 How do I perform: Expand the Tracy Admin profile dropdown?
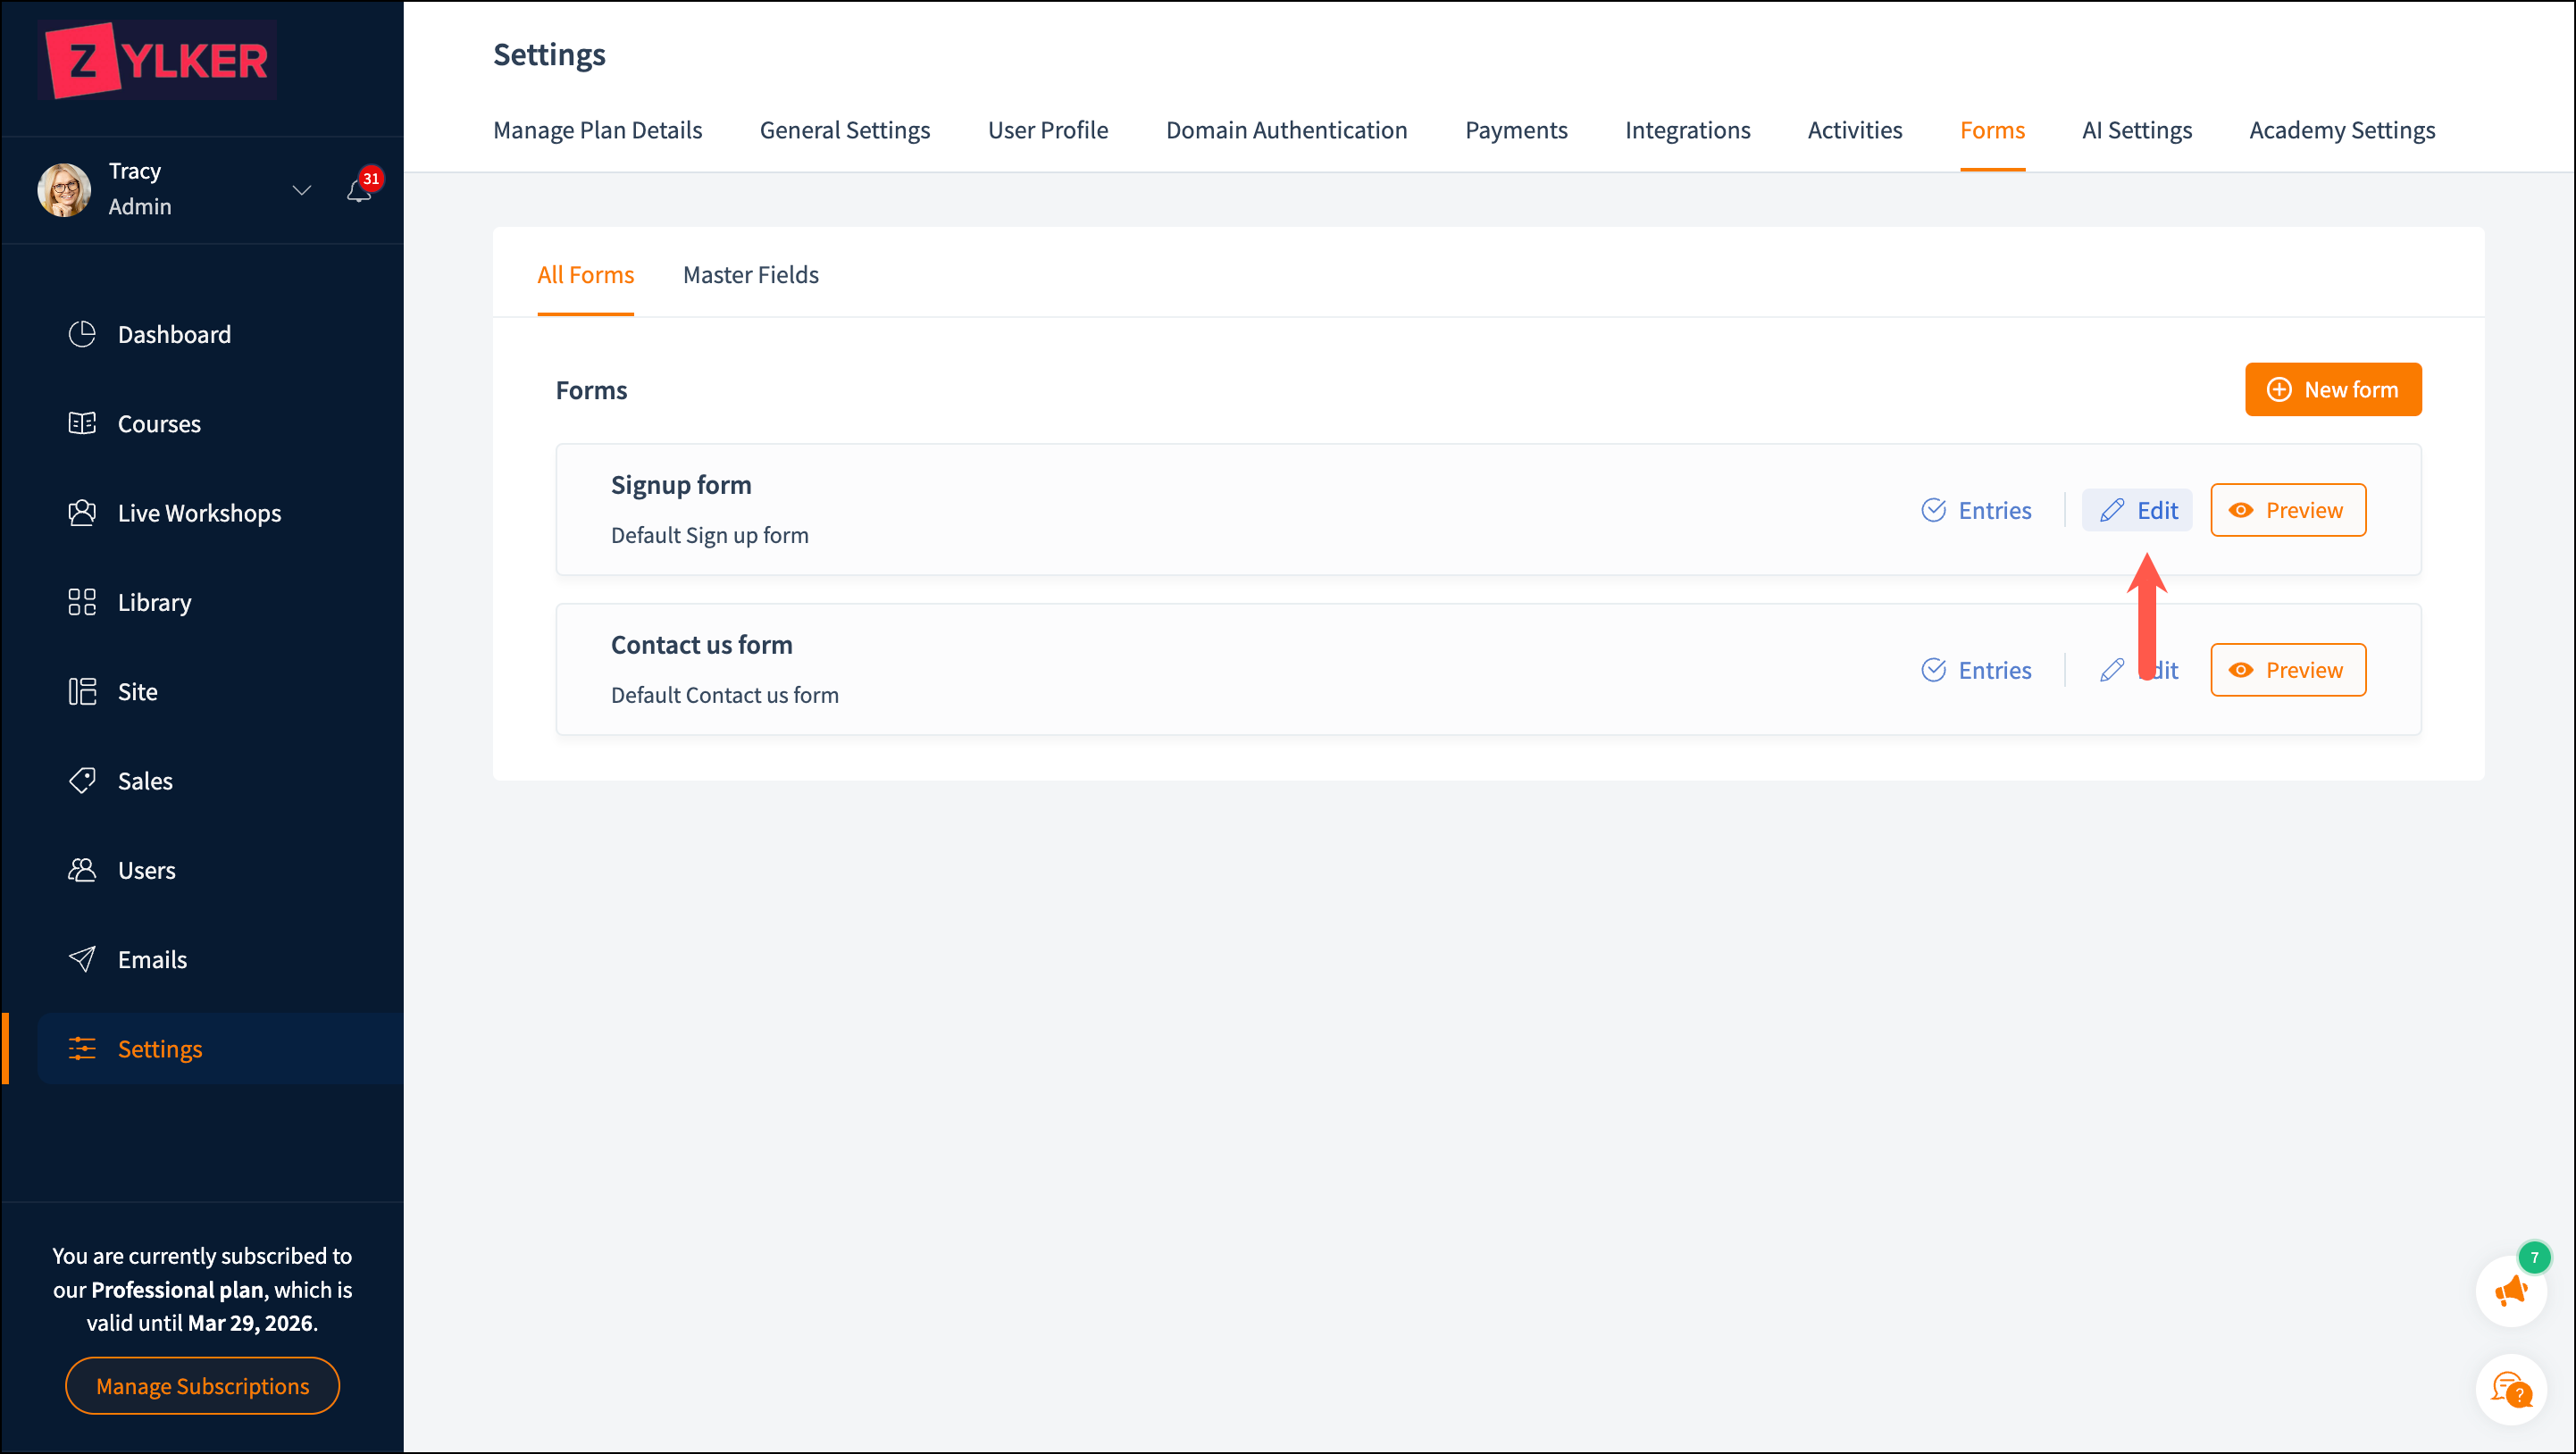pyautogui.click(x=301, y=190)
